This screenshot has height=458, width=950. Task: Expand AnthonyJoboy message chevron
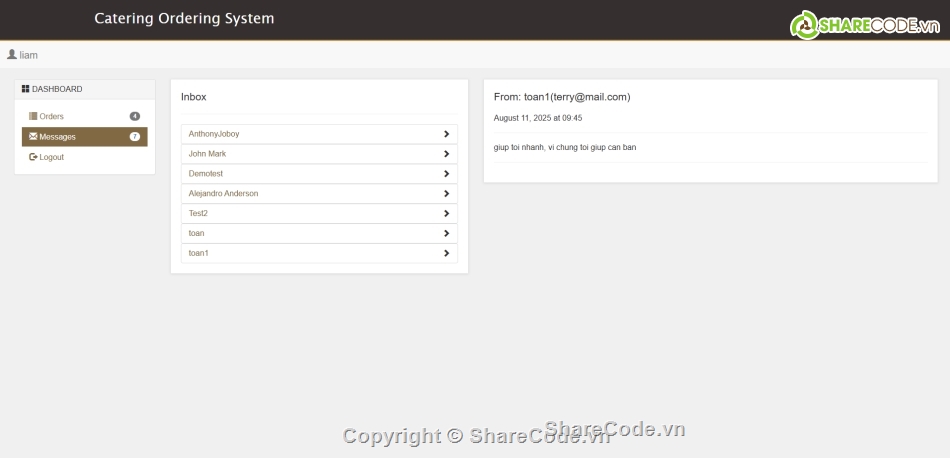pyautogui.click(x=447, y=134)
